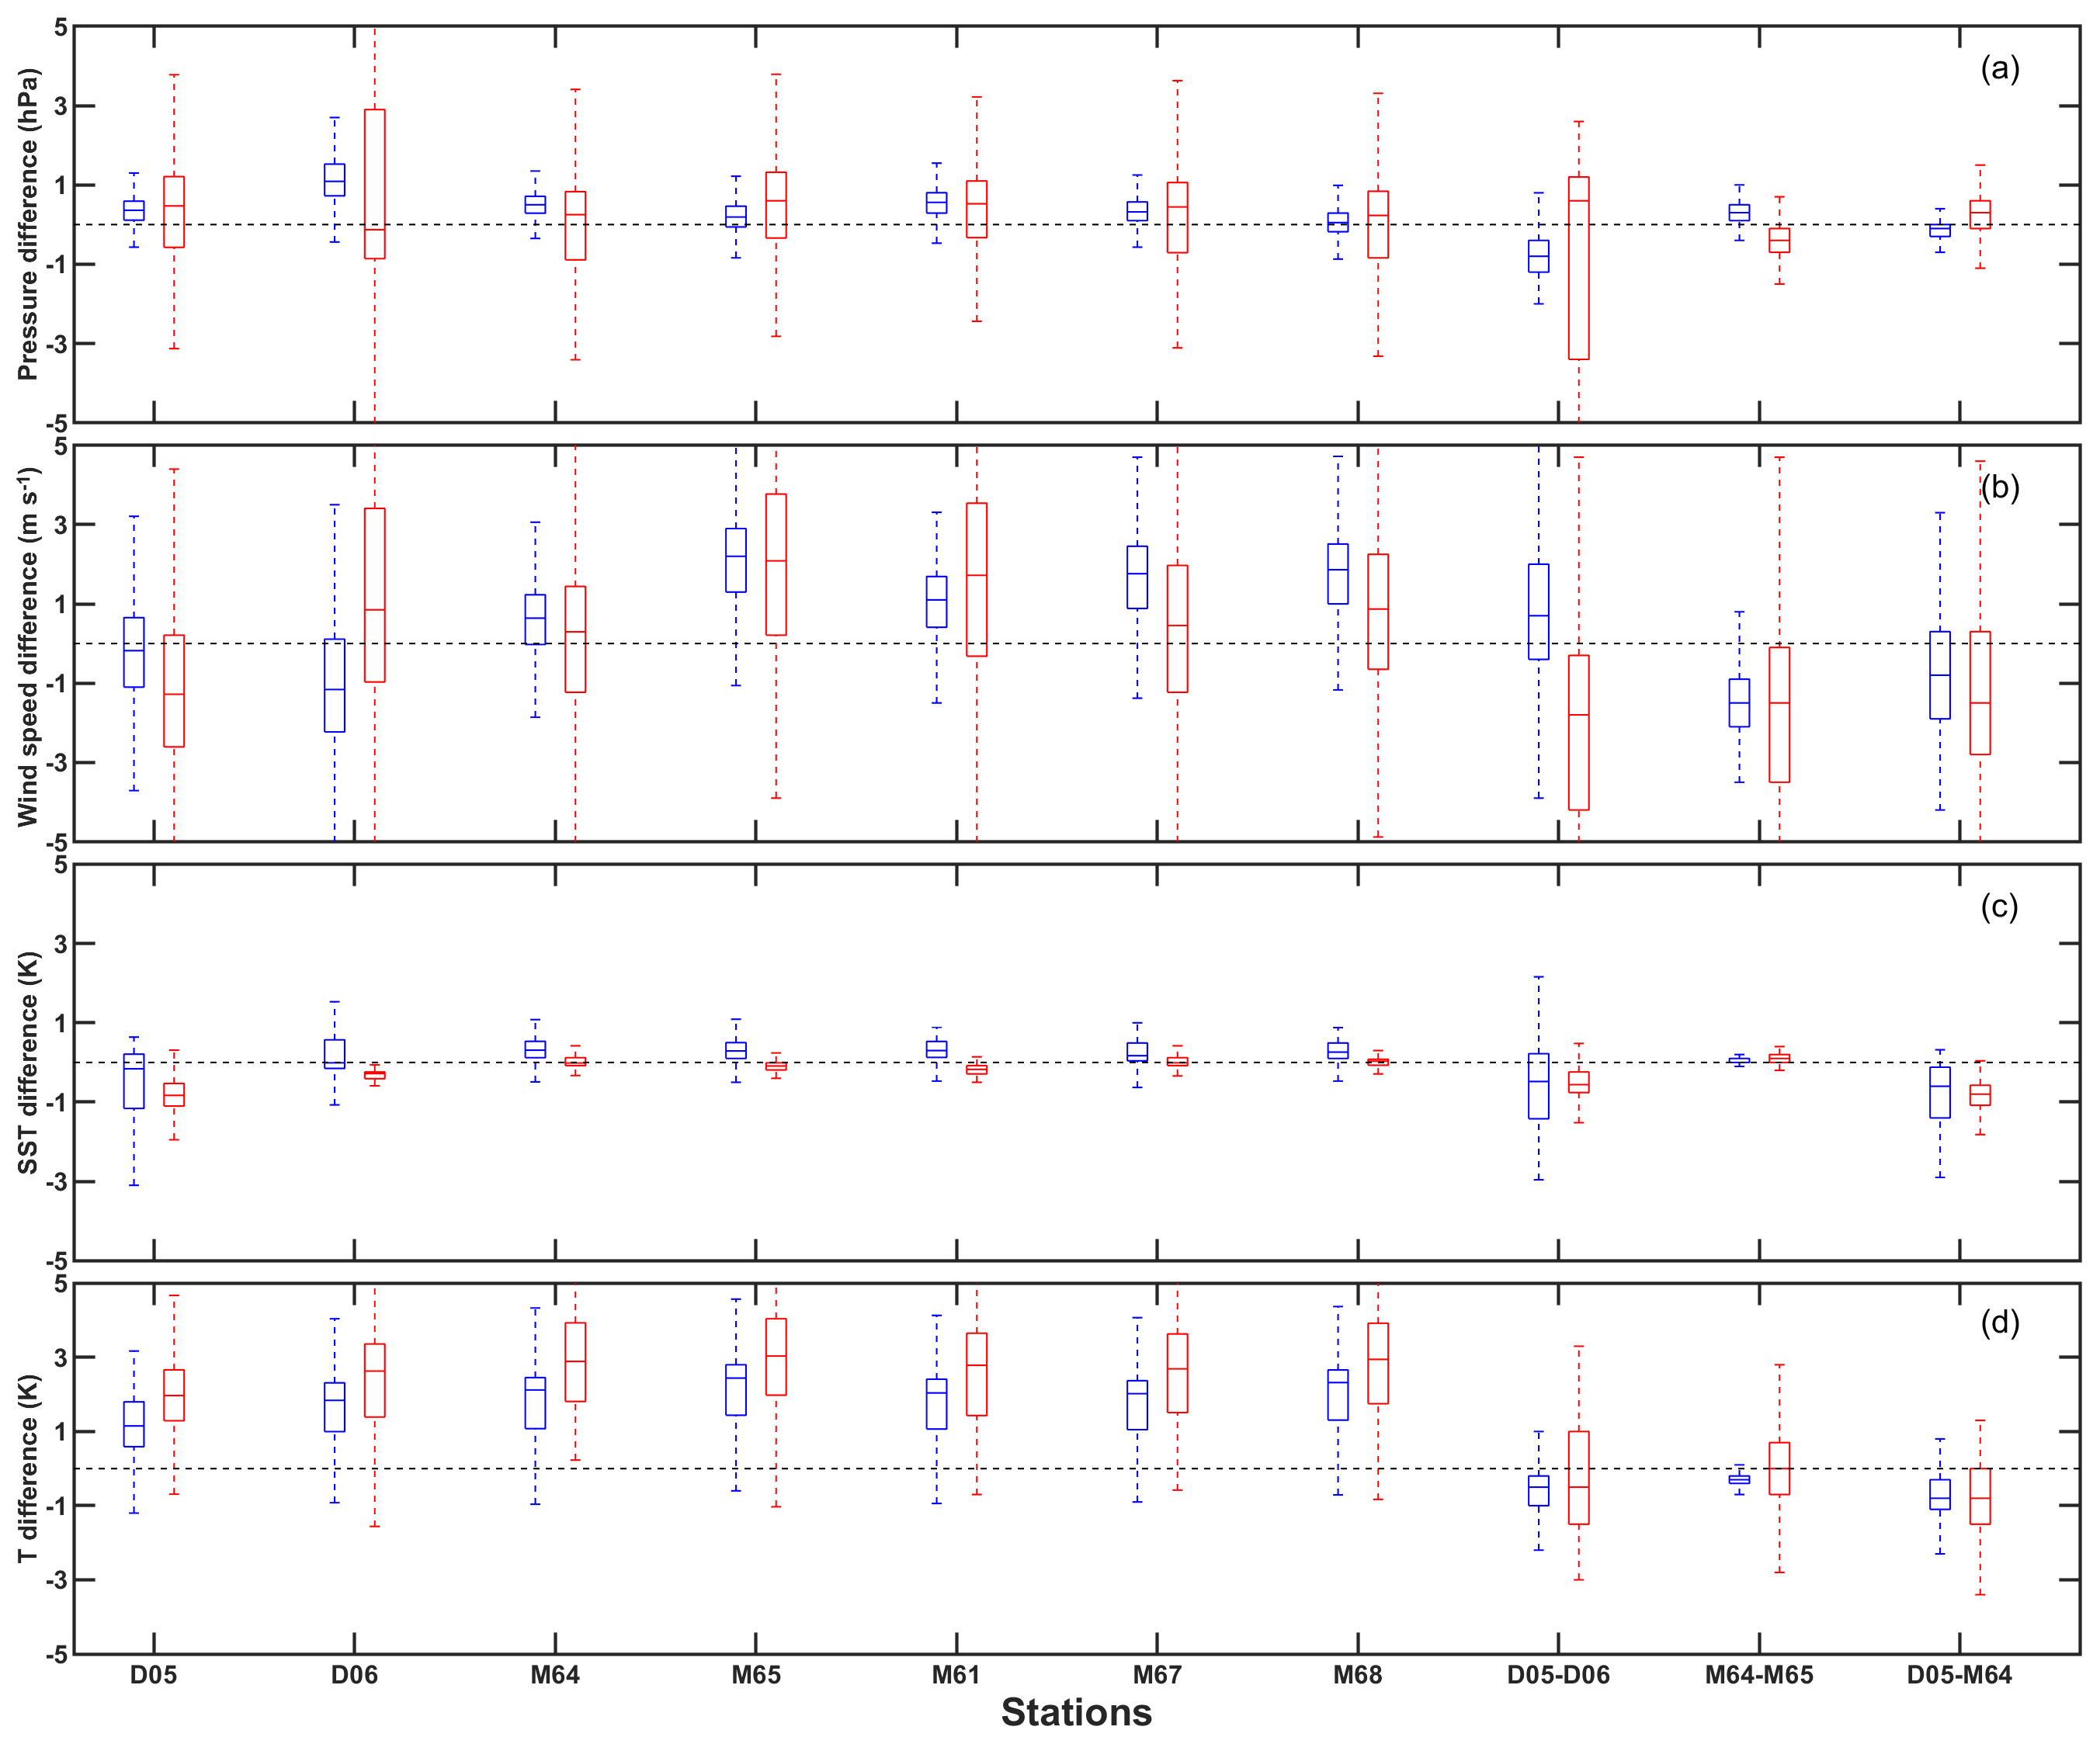2100x1744 pixels.
Task: Click the Stations x-axis title
Action: click(x=1076, y=1712)
